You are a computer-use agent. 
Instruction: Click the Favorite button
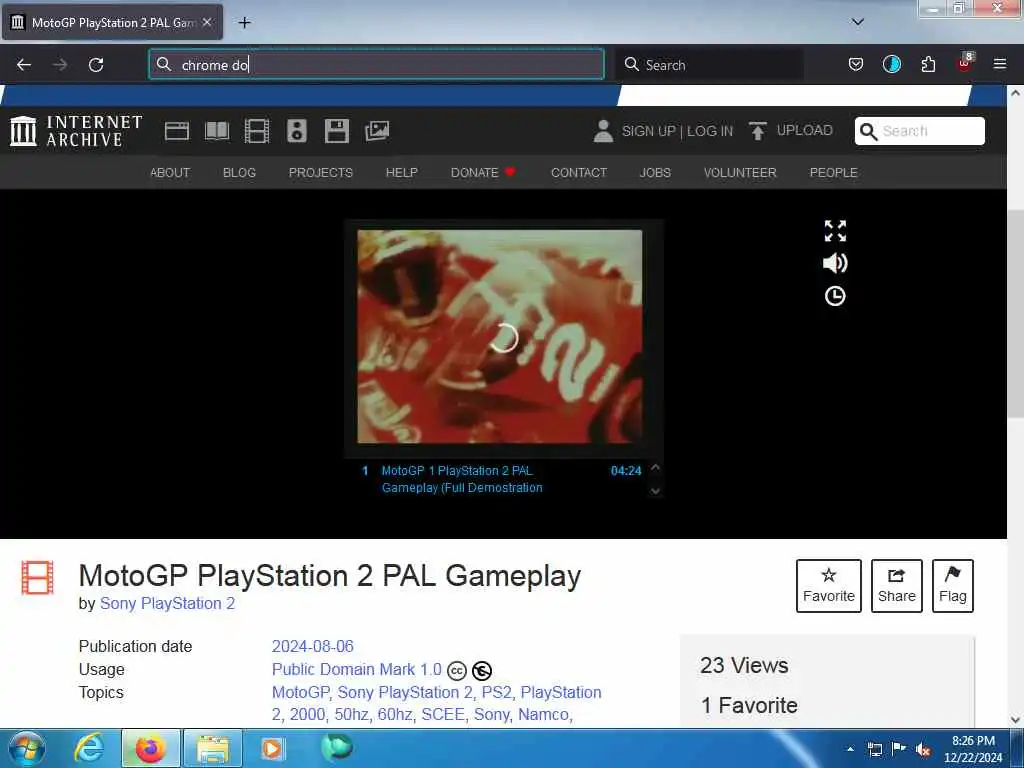point(829,586)
